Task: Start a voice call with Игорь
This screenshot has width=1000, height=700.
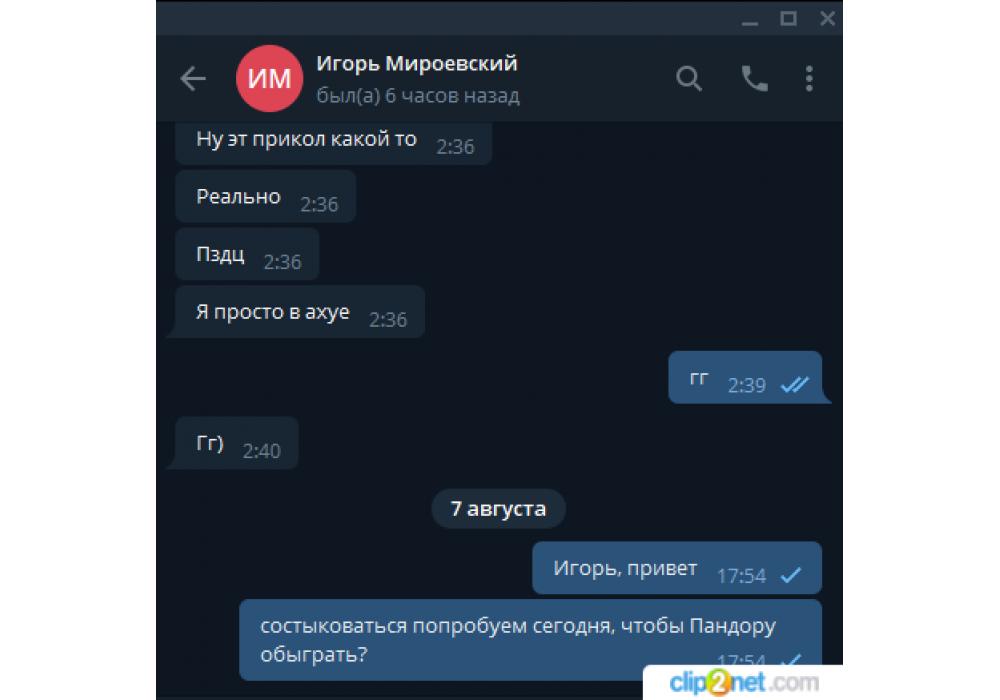Action: pos(754,79)
